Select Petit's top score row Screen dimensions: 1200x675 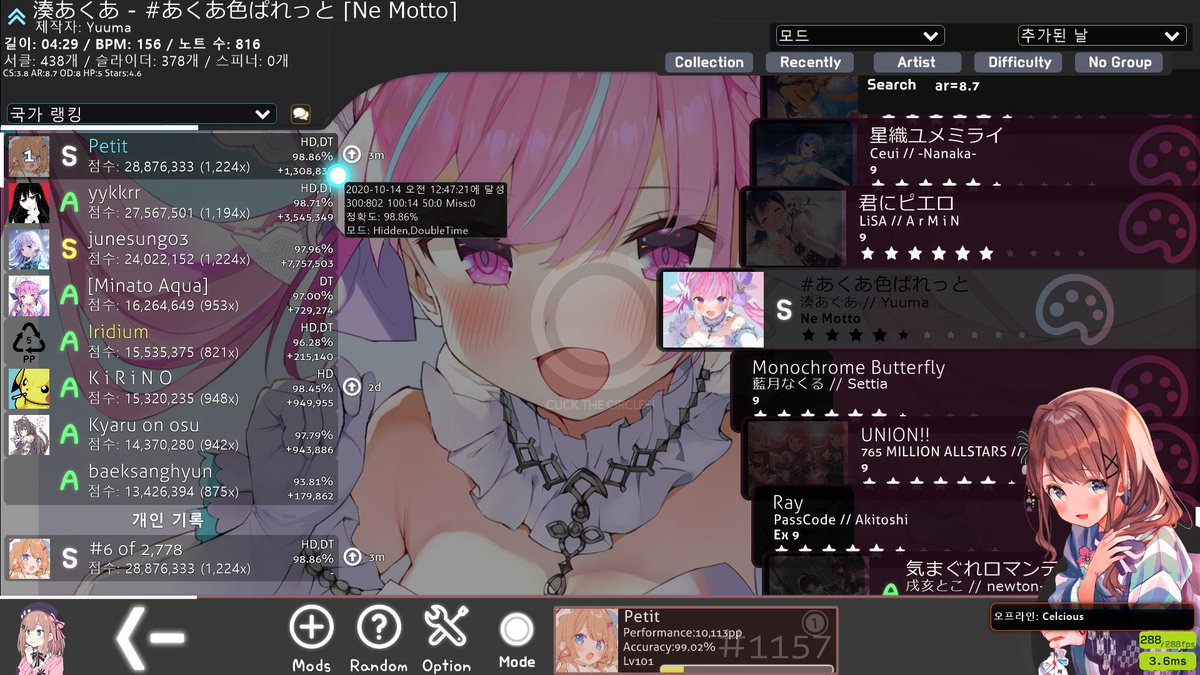click(x=170, y=157)
